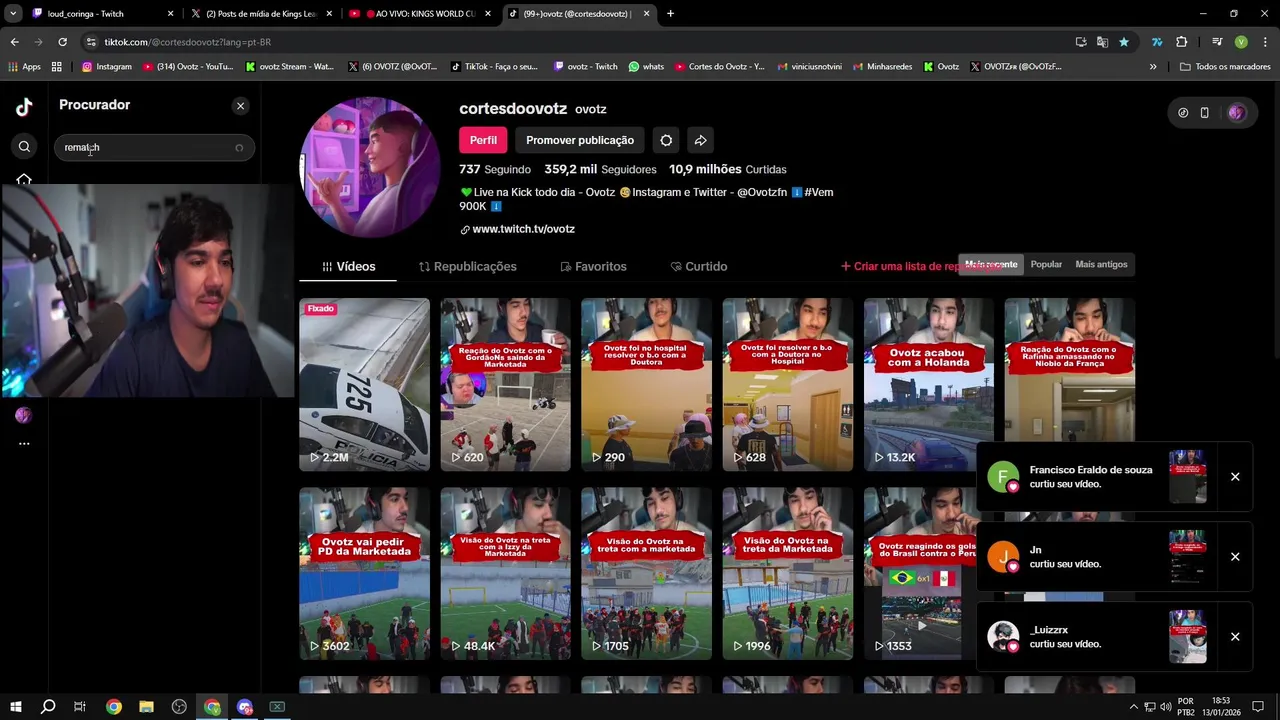
Task: Open a new browser tab
Action: click(670, 14)
